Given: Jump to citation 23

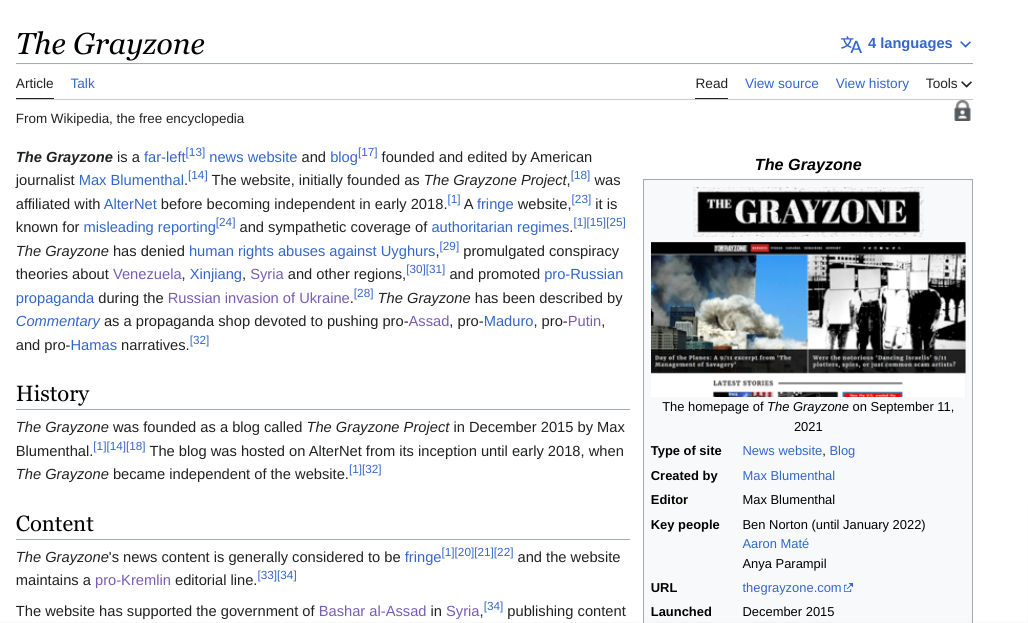Looking at the screenshot, I should (581, 199).
